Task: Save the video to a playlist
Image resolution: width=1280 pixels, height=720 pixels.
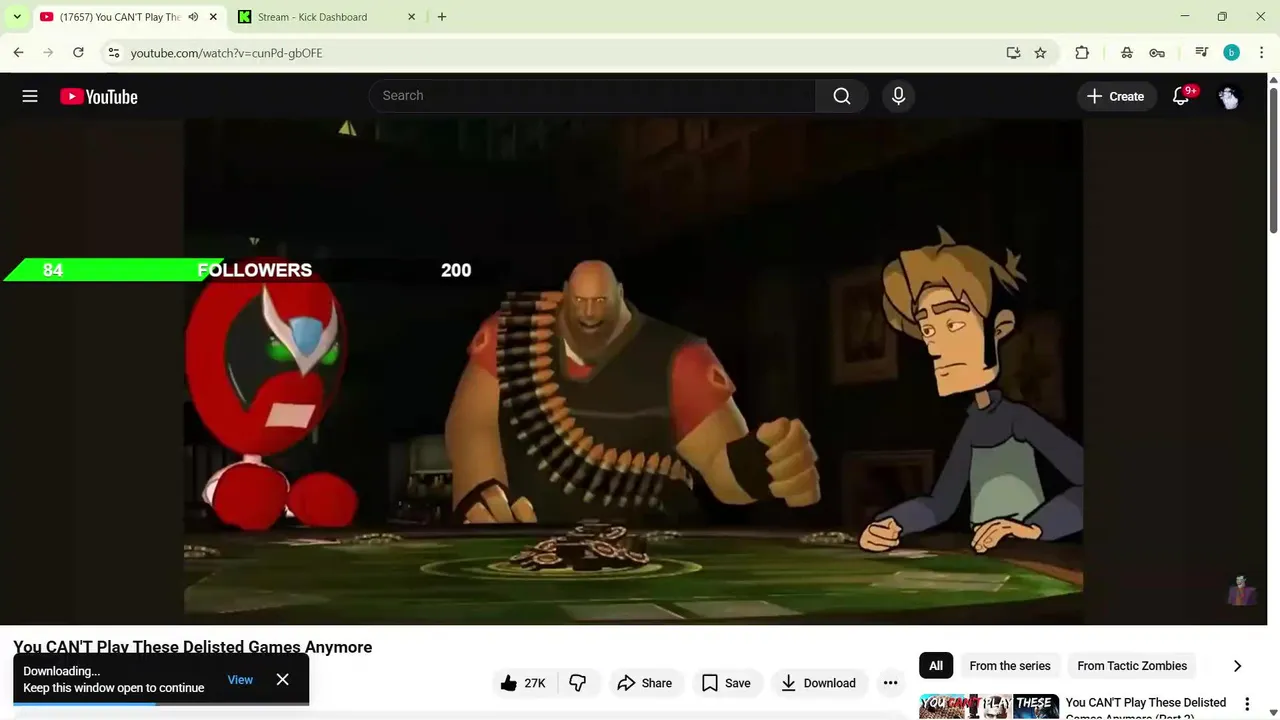Action: click(726, 683)
